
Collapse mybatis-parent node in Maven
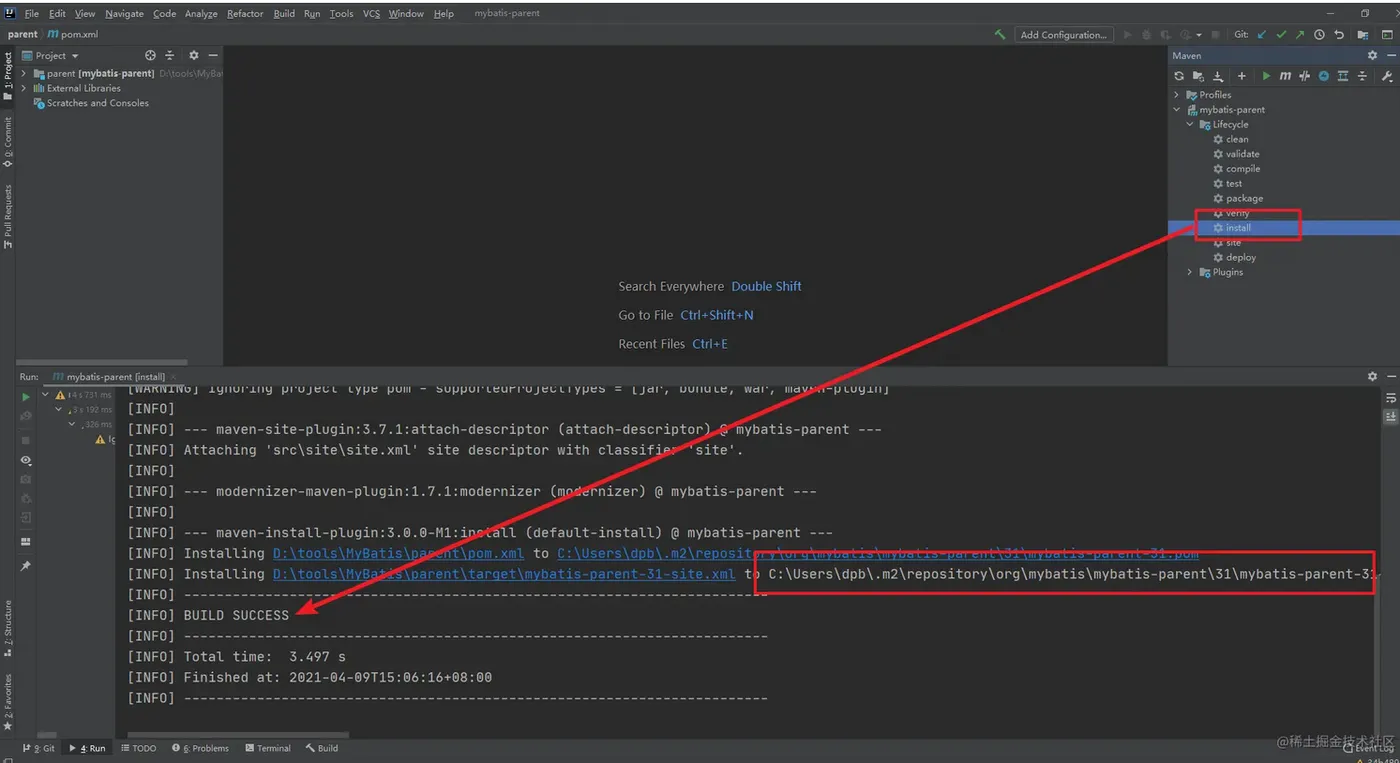(x=1177, y=110)
